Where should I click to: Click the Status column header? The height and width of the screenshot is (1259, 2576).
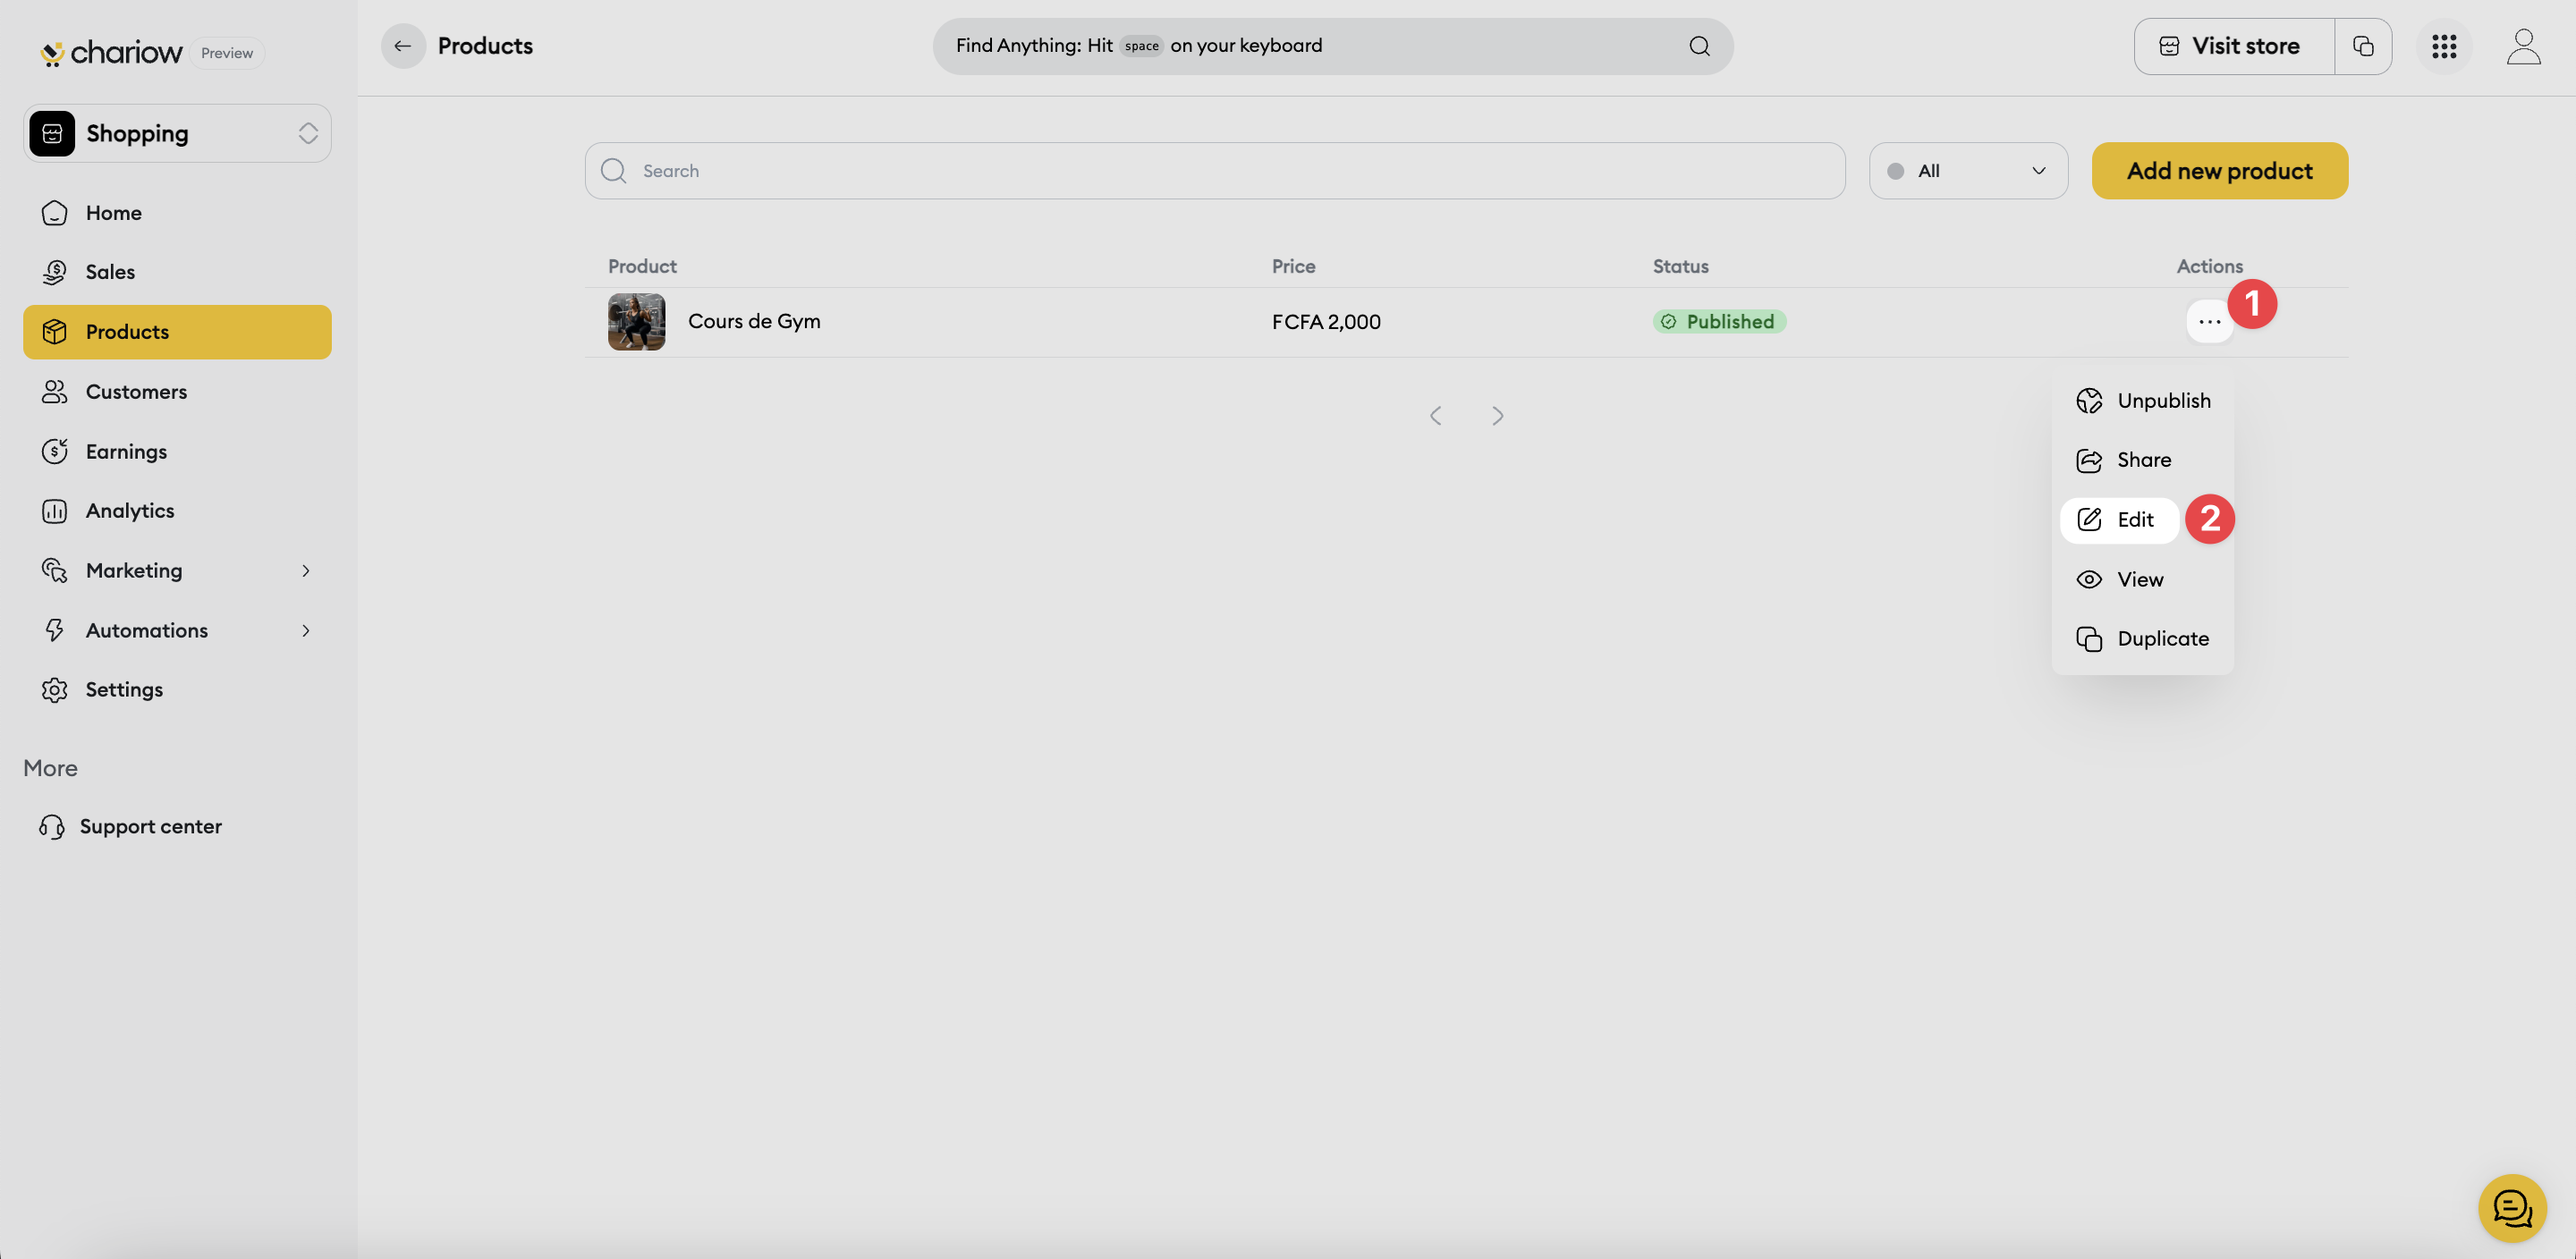(1680, 267)
